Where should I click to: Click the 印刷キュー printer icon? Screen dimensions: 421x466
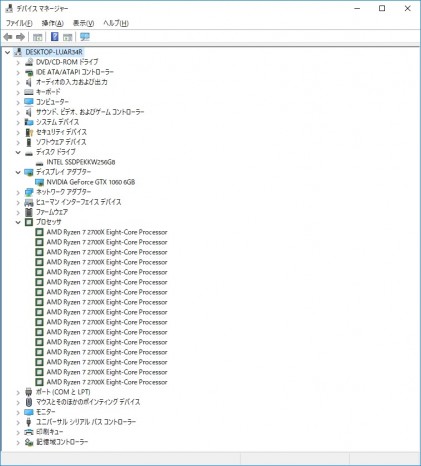click(x=29, y=432)
